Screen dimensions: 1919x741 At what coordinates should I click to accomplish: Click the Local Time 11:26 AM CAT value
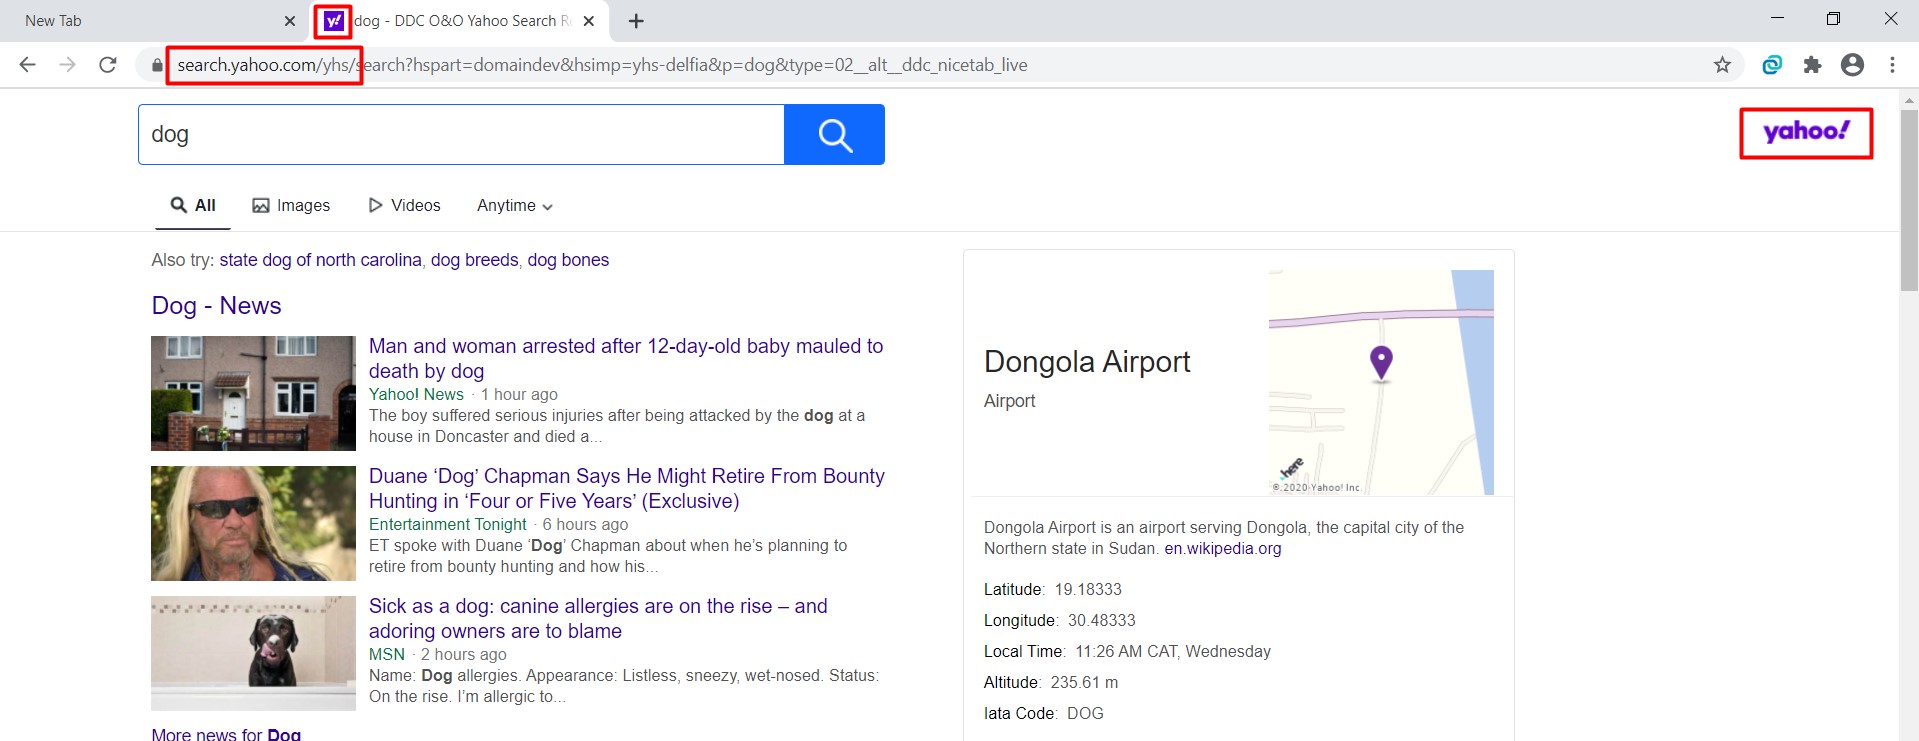pos(1173,651)
